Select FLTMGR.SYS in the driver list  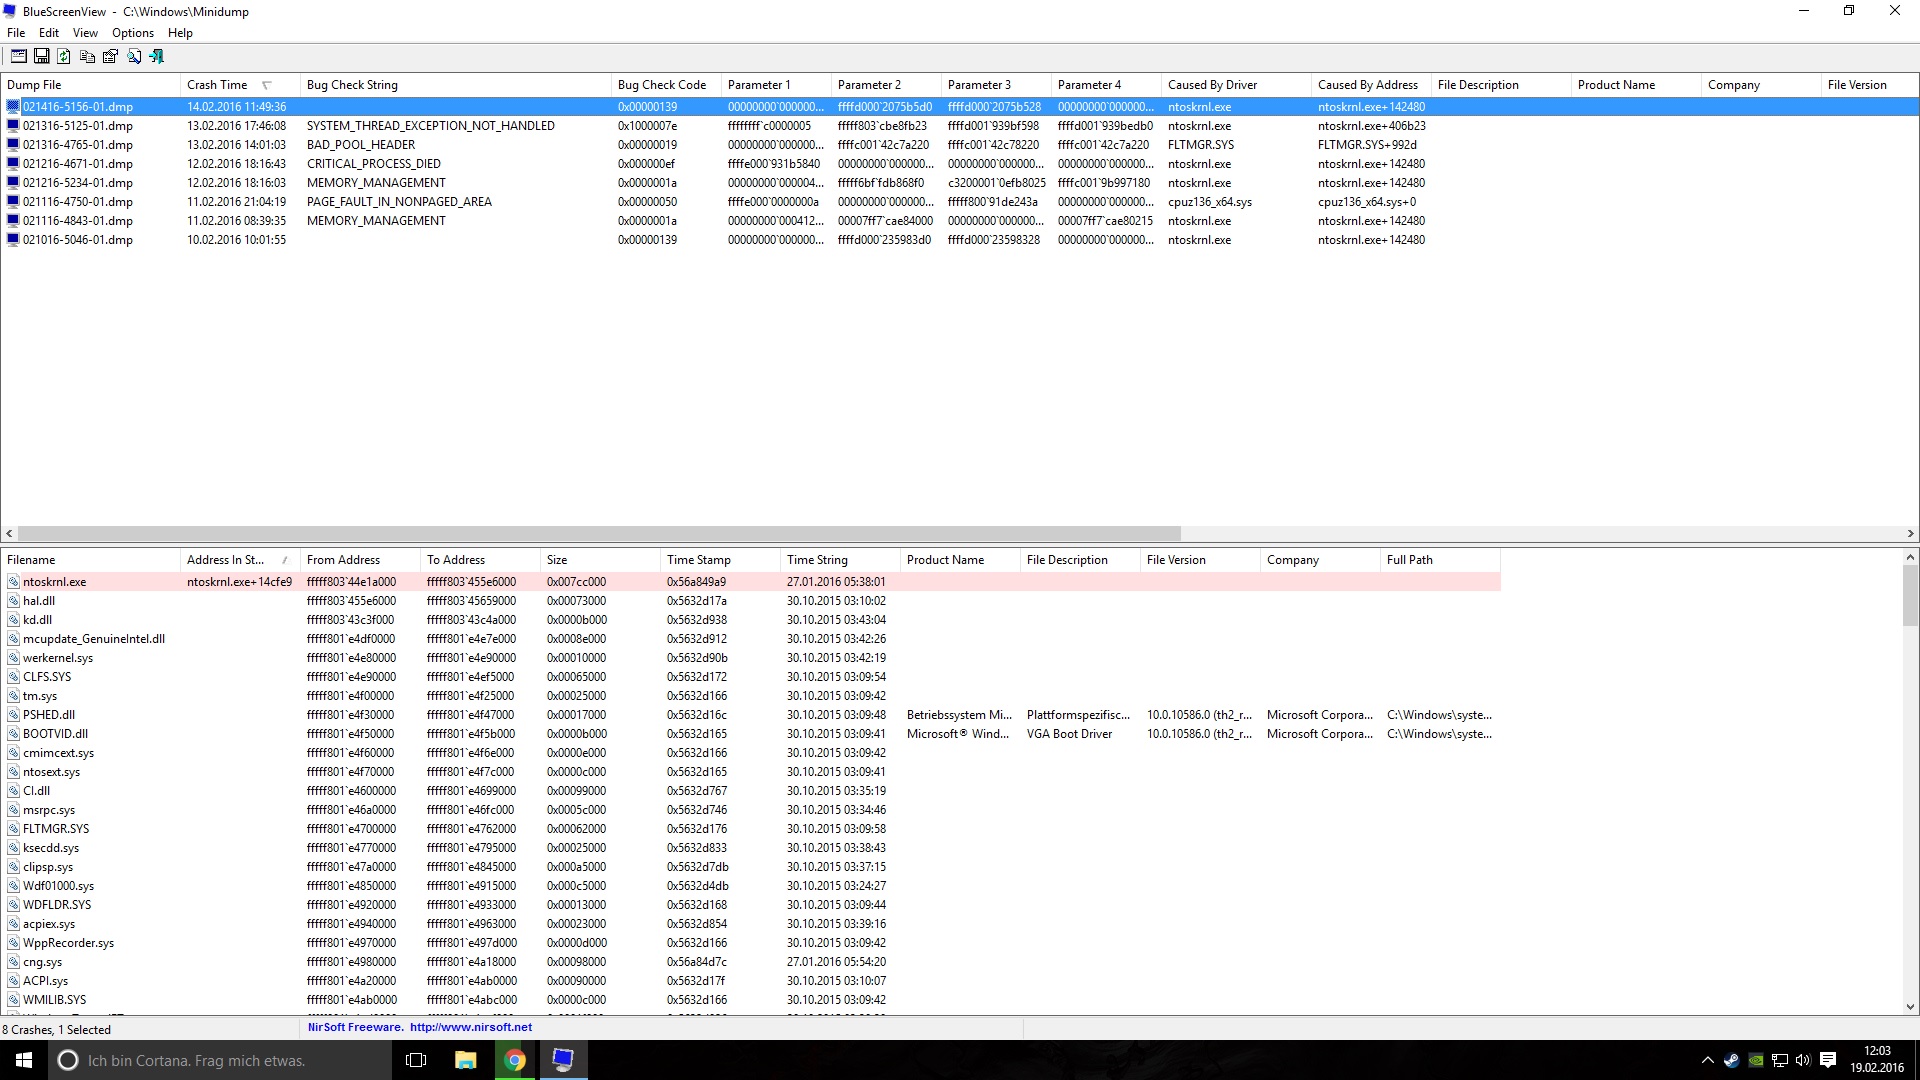tap(56, 829)
